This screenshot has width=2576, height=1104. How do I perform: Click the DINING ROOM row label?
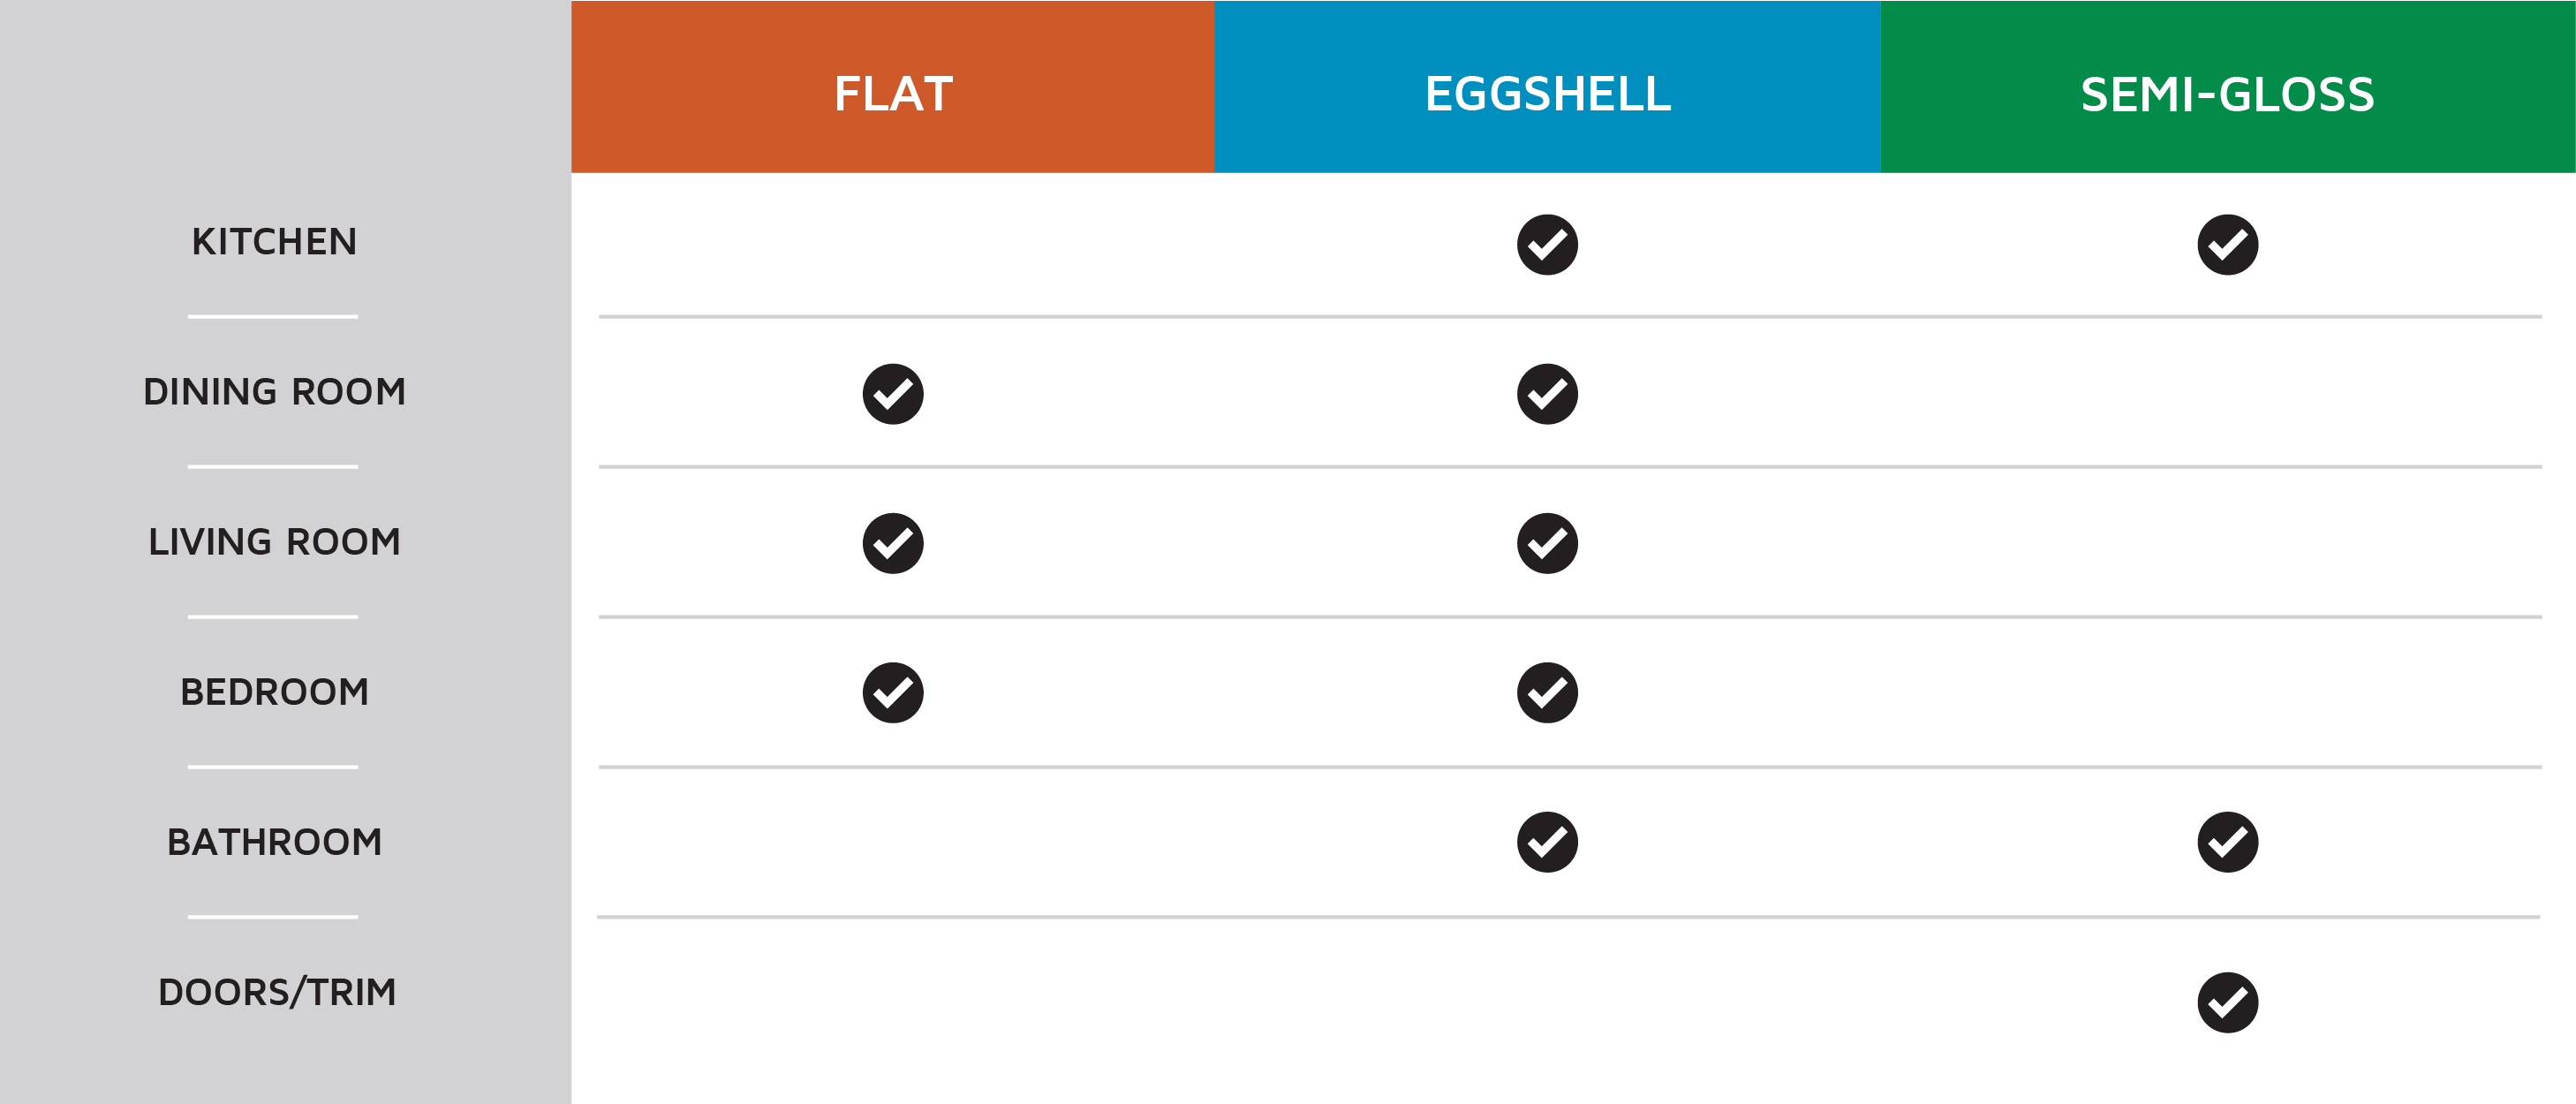pos(274,392)
